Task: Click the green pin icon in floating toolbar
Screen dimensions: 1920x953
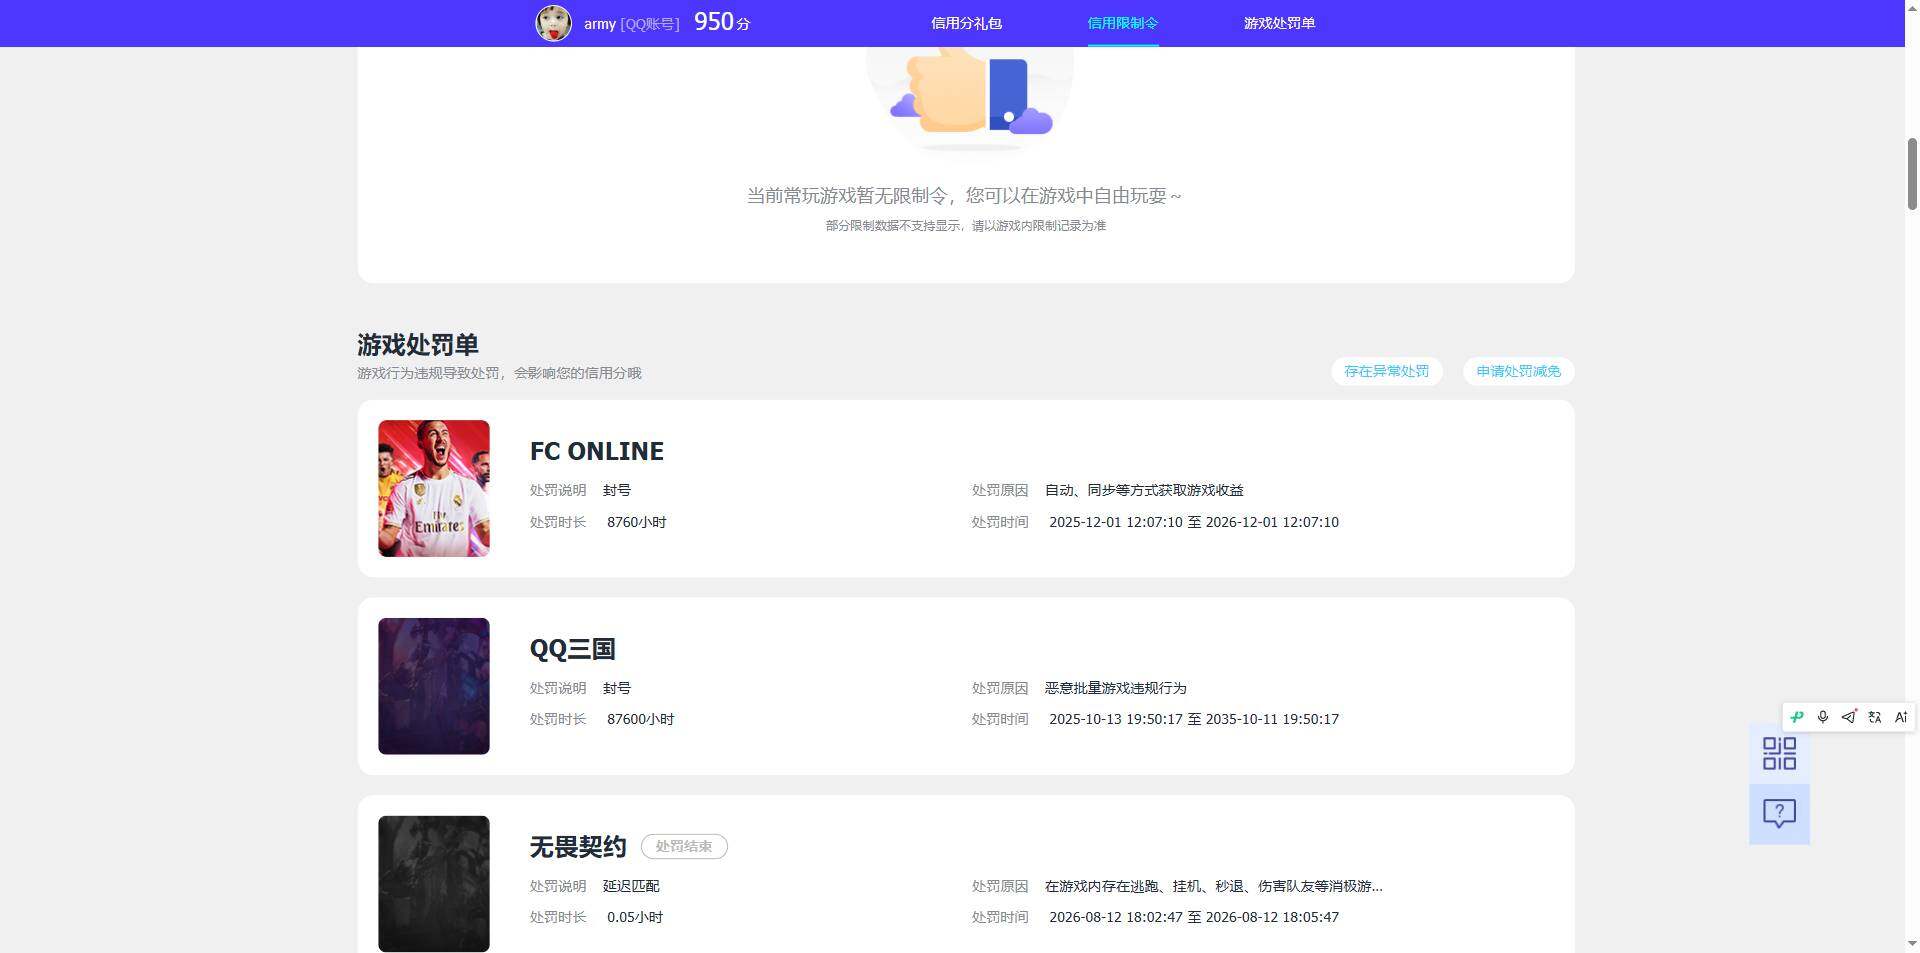Action: pyautogui.click(x=1797, y=717)
